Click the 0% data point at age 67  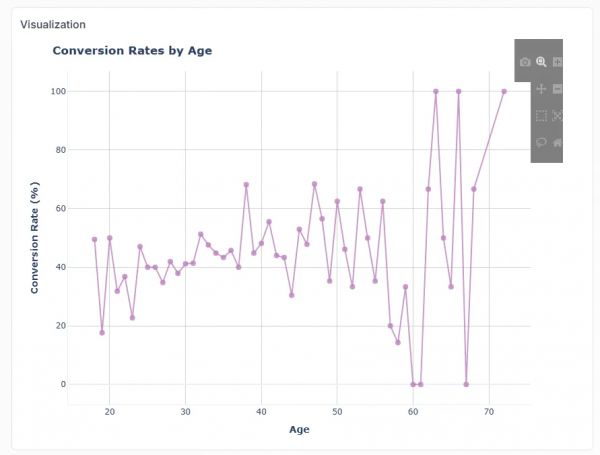point(466,384)
